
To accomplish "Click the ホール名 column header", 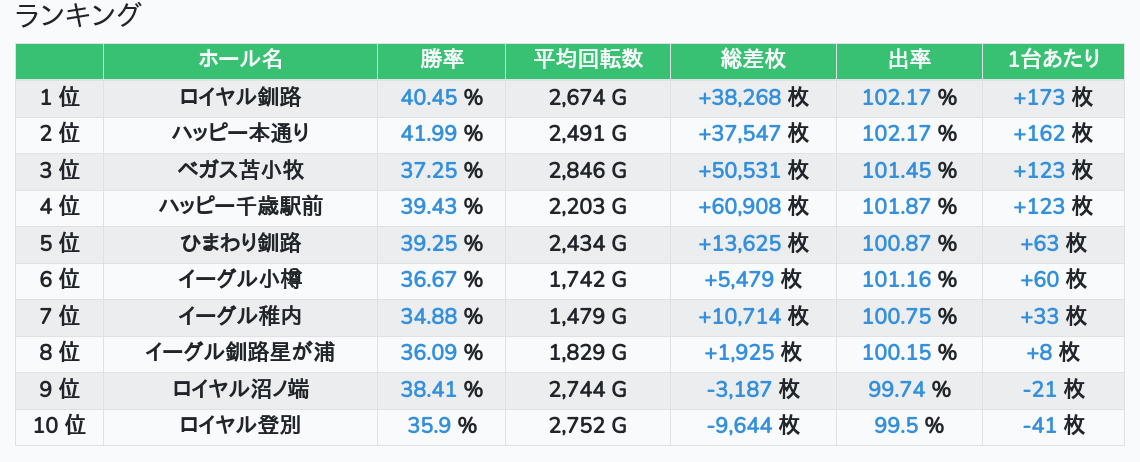I will [x=240, y=60].
